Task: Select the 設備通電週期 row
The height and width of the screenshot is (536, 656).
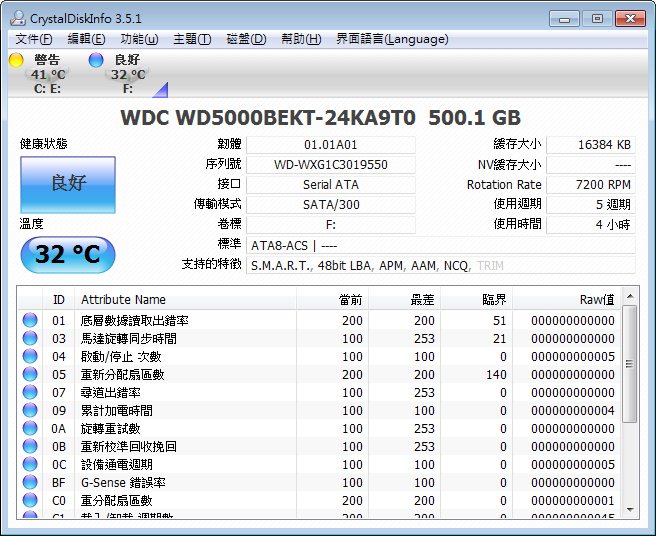Action: coord(319,464)
